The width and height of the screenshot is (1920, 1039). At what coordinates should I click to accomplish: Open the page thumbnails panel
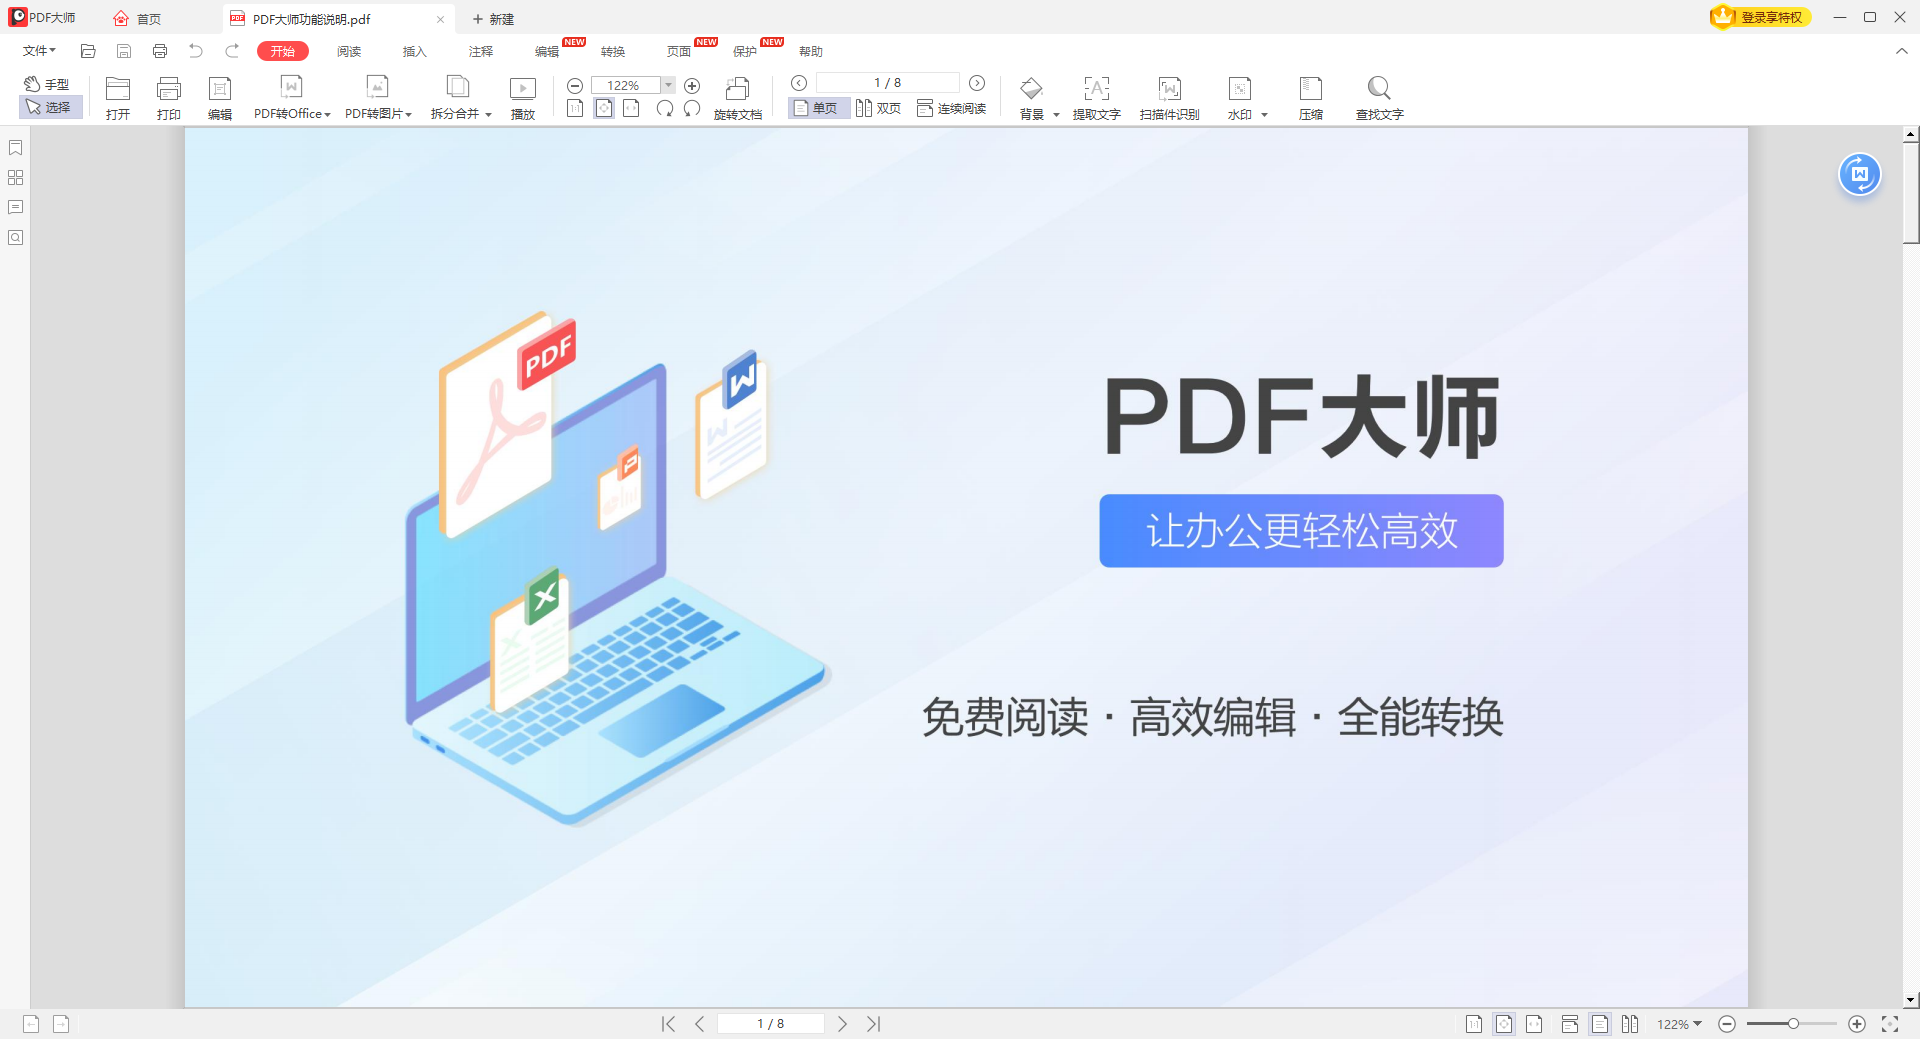[x=15, y=177]
